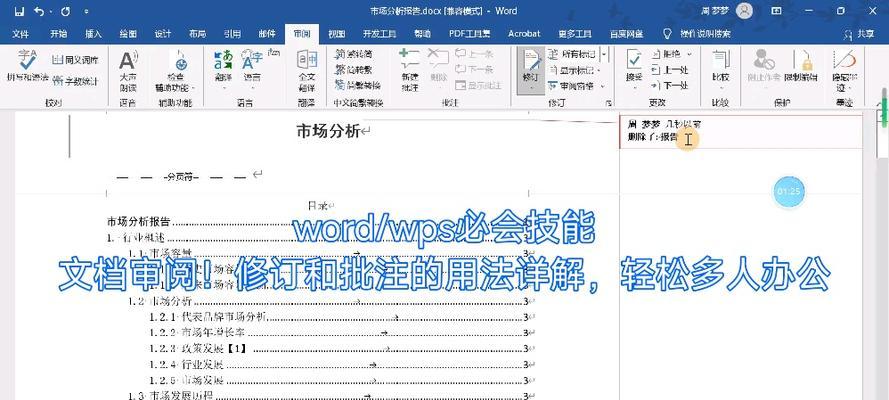
Task: Click the vertical scrollbar of the document
Action: point(884,255)
